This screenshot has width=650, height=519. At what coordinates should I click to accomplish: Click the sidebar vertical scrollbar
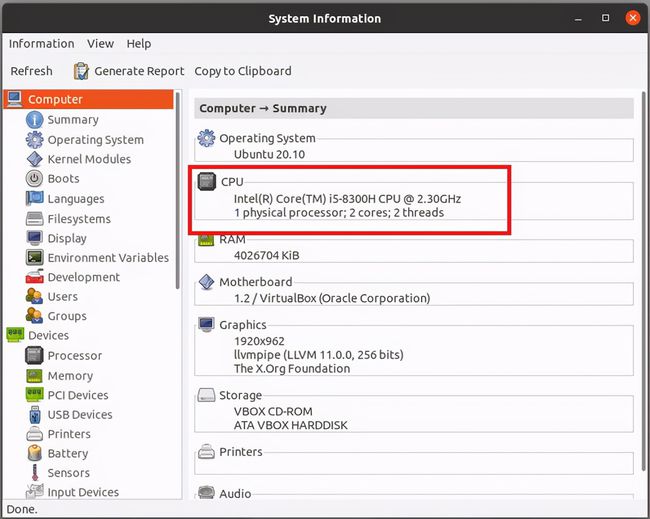click(177, 190)
